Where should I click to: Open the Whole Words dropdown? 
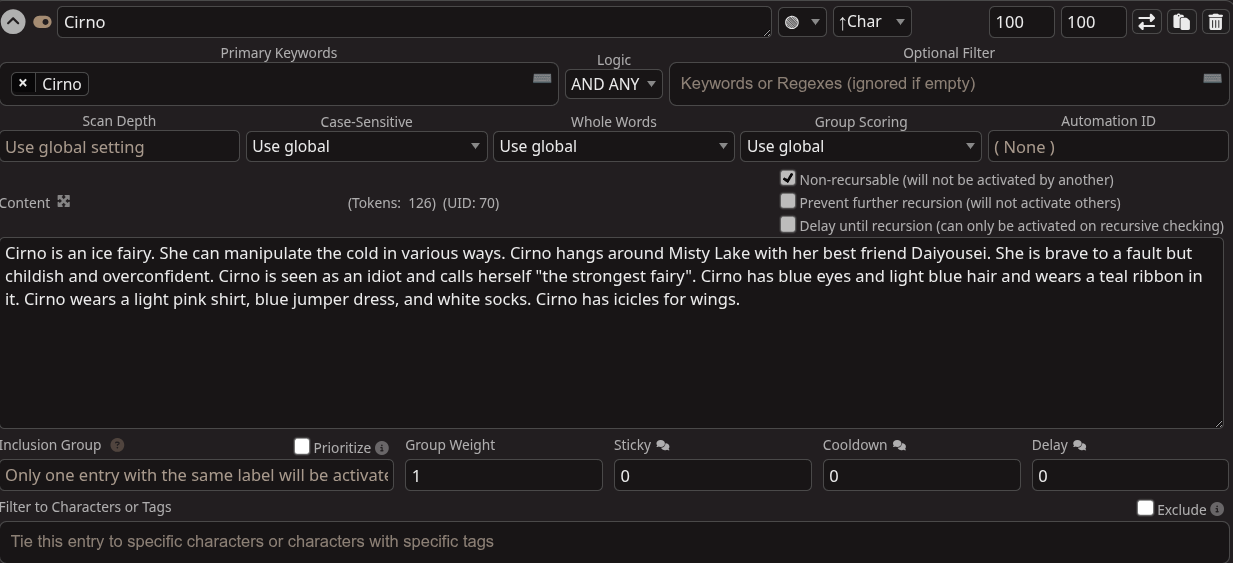pyautogui.click(x=613, y=146)
